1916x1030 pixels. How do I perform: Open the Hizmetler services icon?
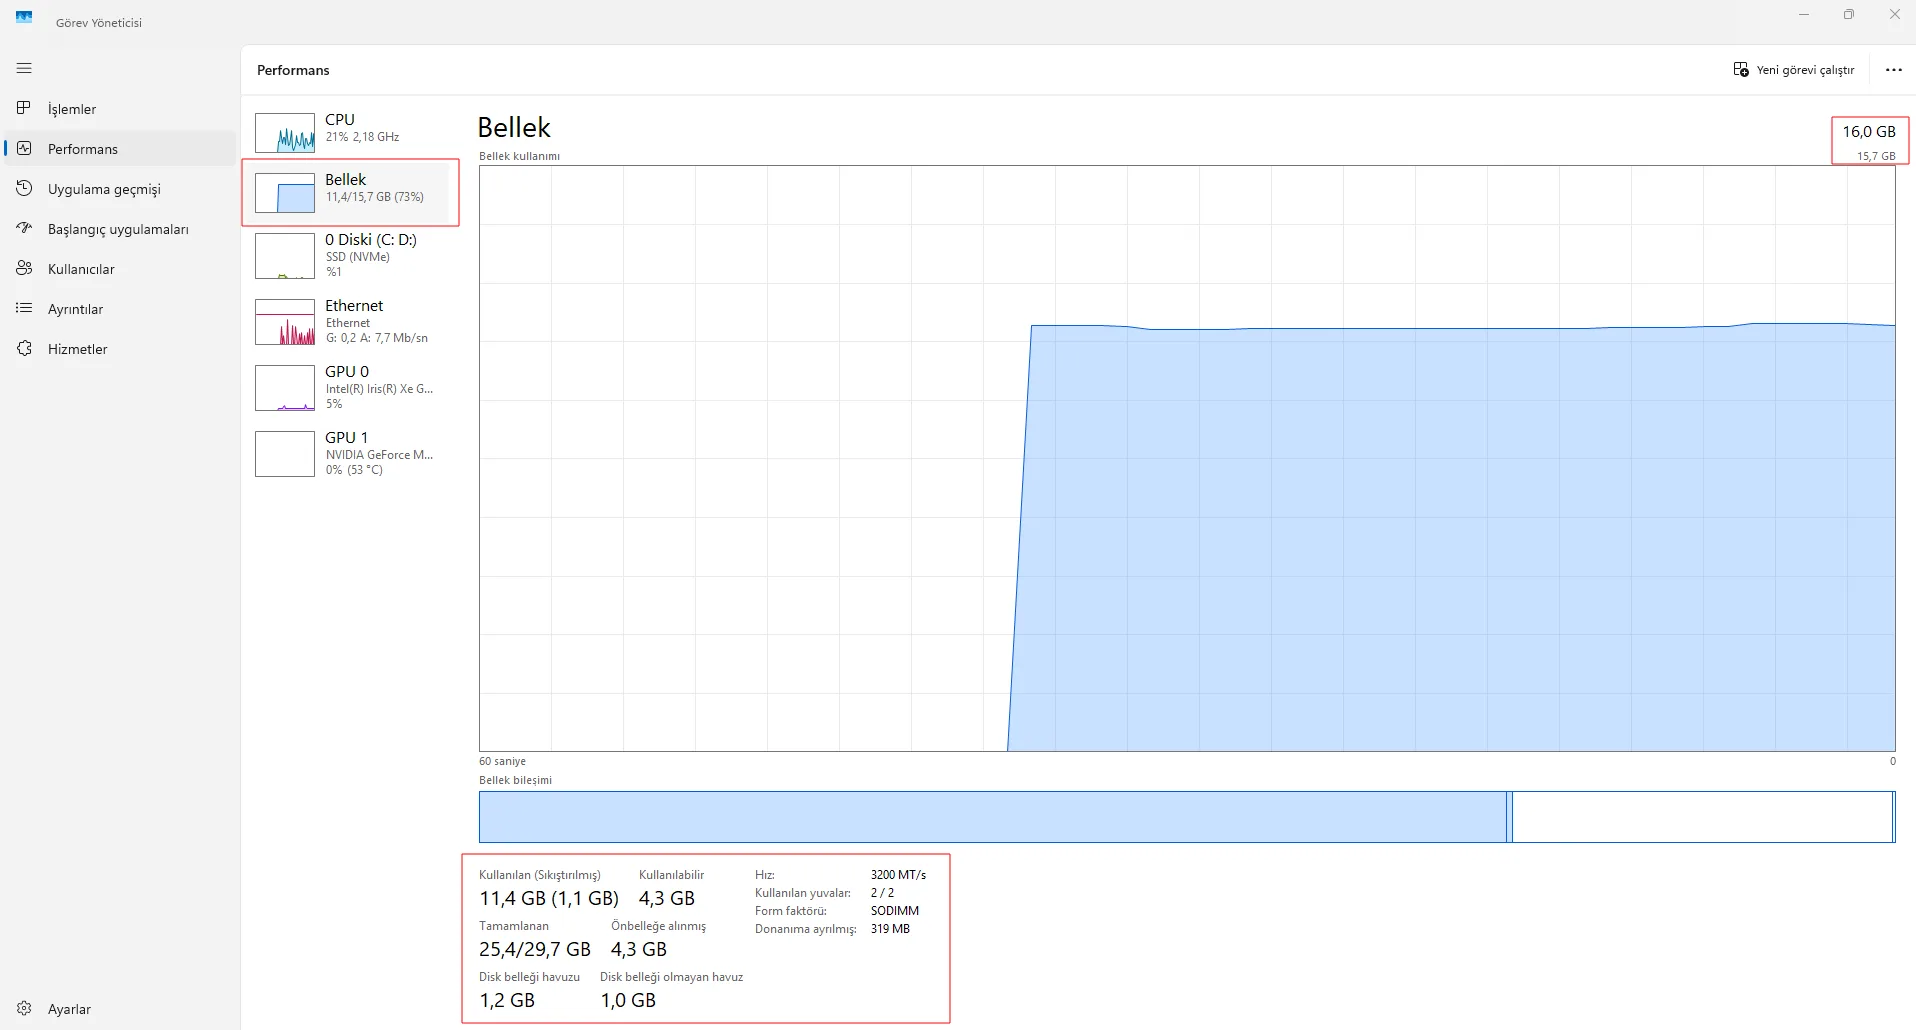(24, 348)
